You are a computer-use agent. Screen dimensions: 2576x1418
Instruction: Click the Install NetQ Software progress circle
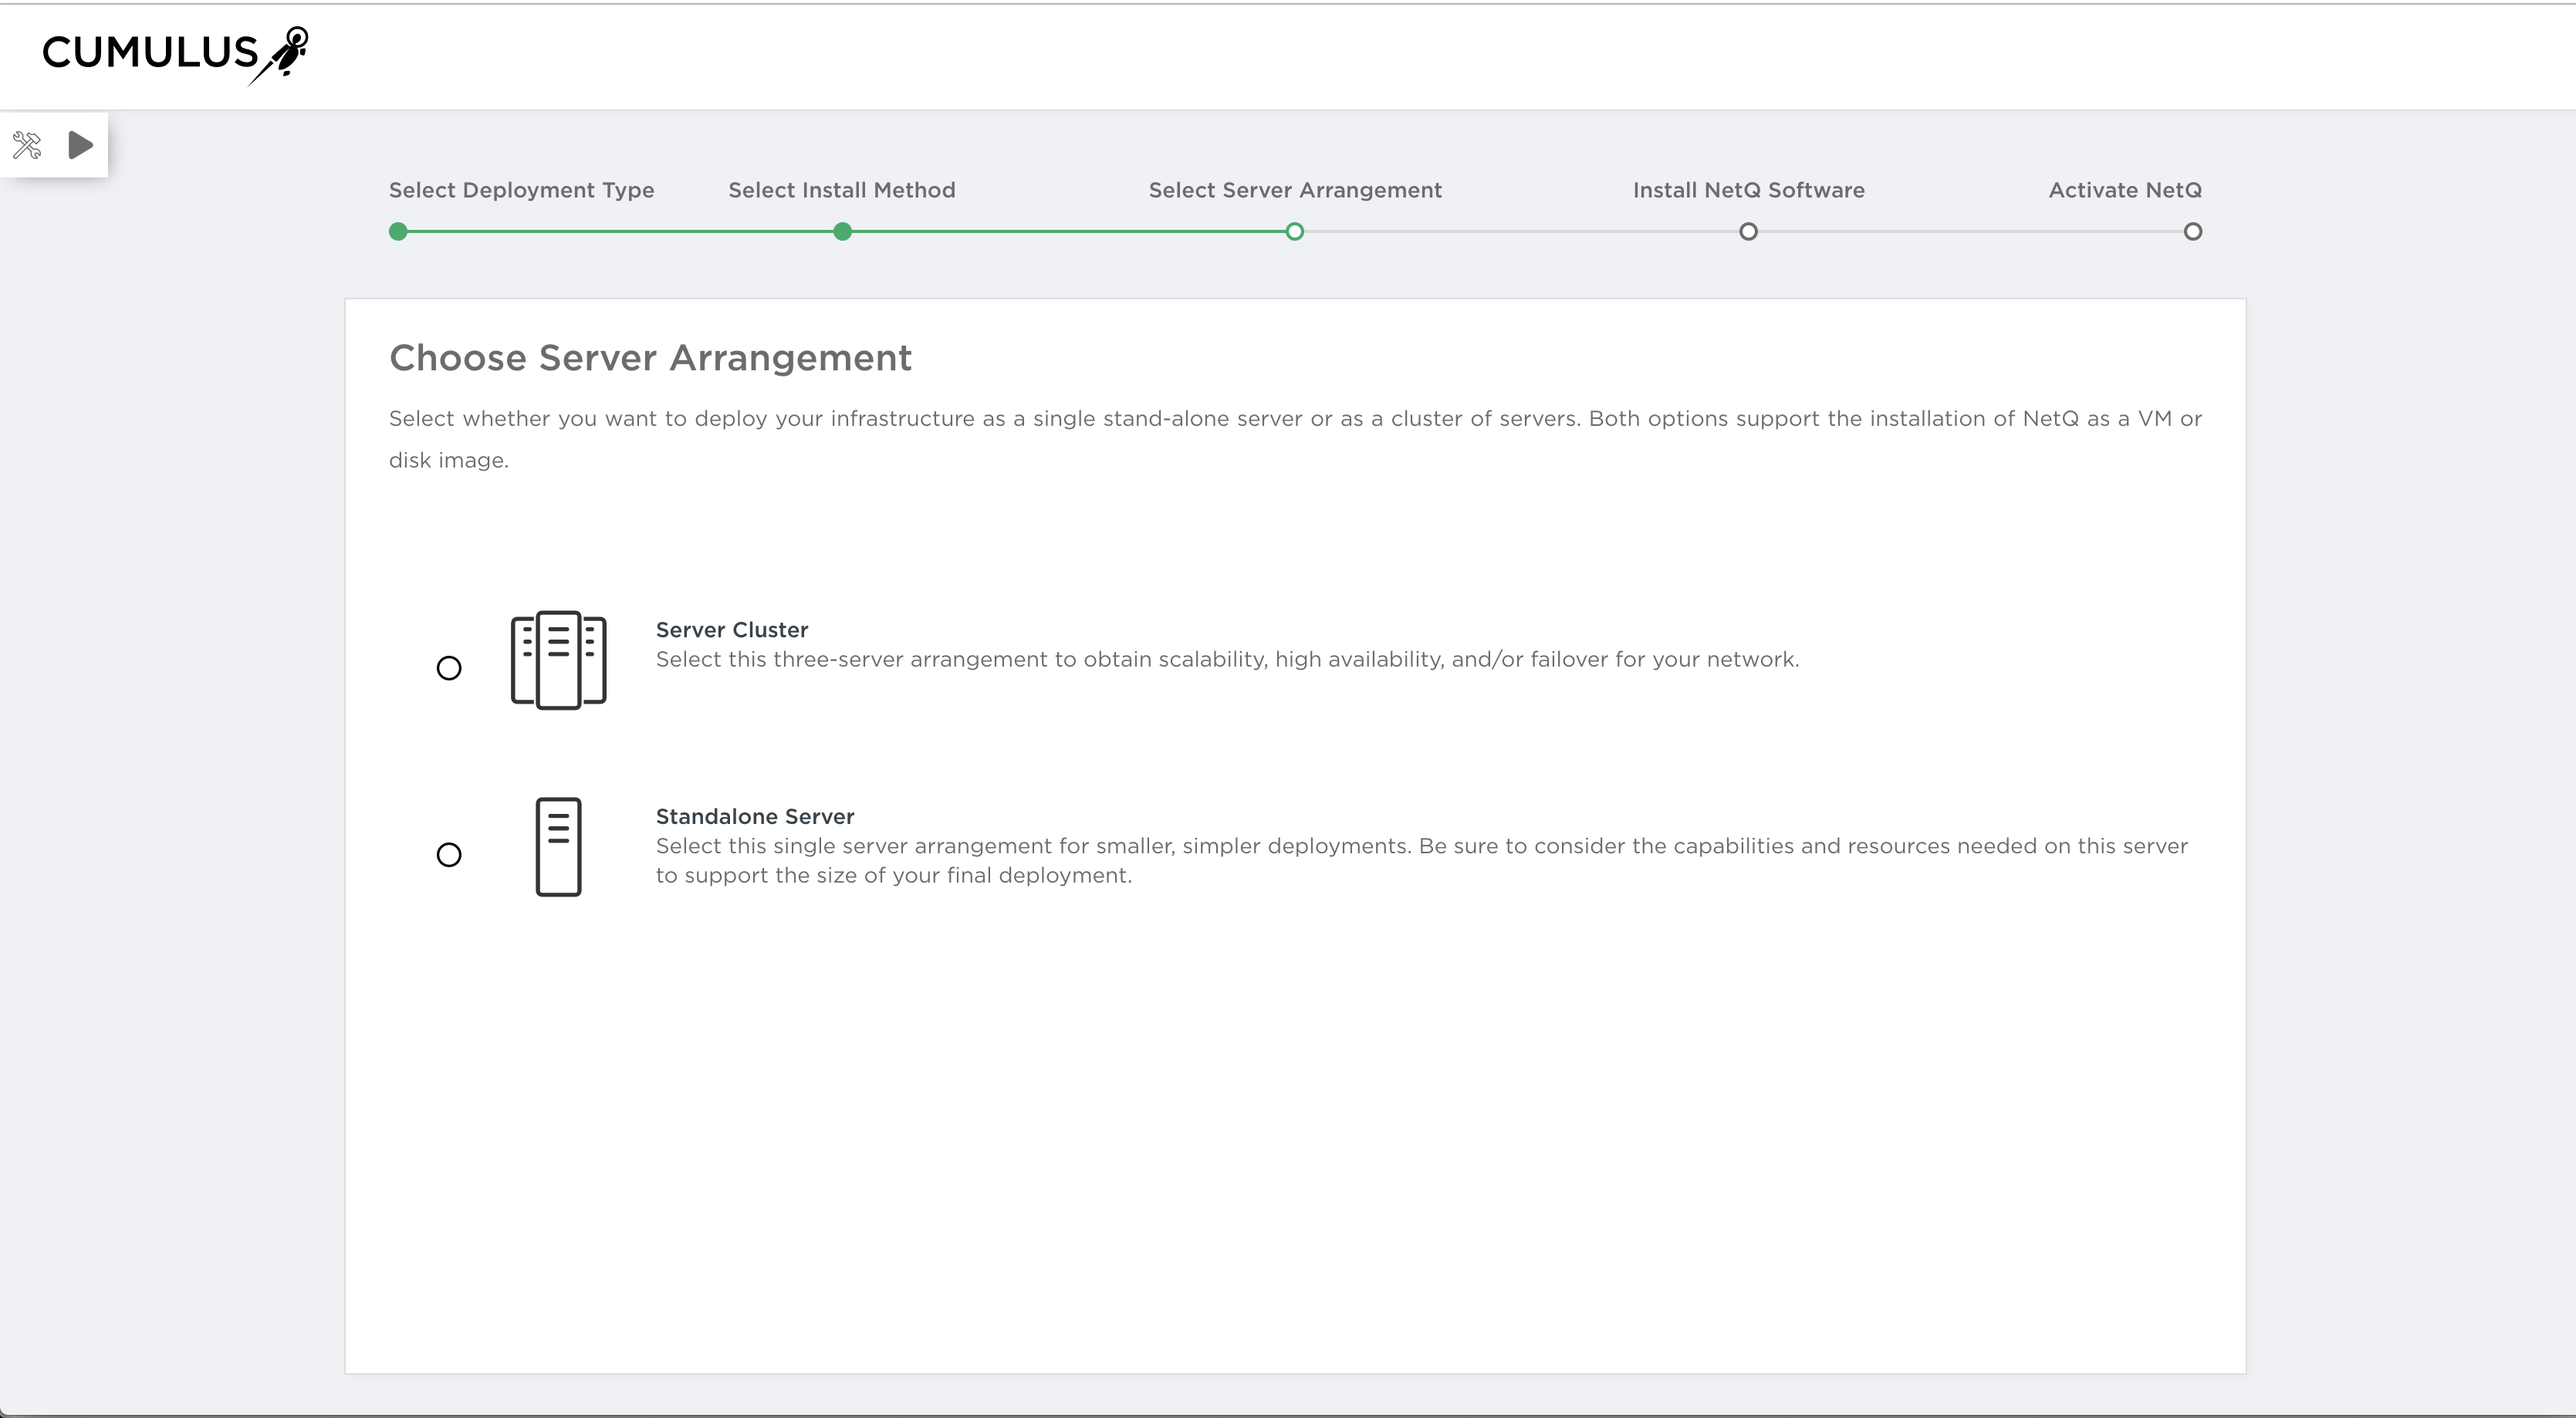click(x=1748, y=231)
